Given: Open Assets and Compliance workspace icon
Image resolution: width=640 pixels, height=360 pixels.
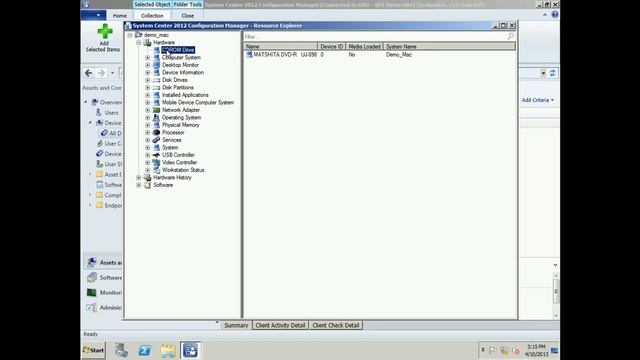Looking at the screenshot, I should tap(92, 262).
